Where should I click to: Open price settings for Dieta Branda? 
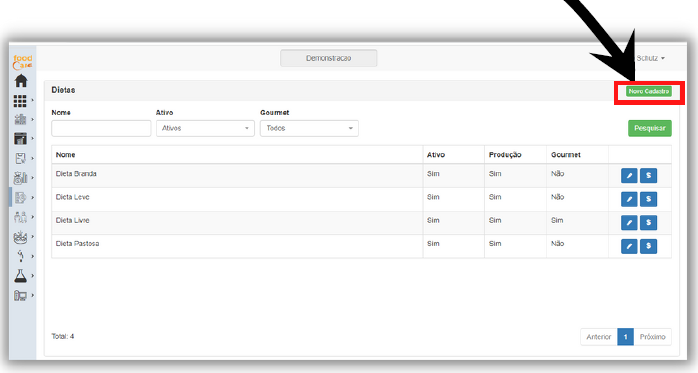click(x=649, y=175)
